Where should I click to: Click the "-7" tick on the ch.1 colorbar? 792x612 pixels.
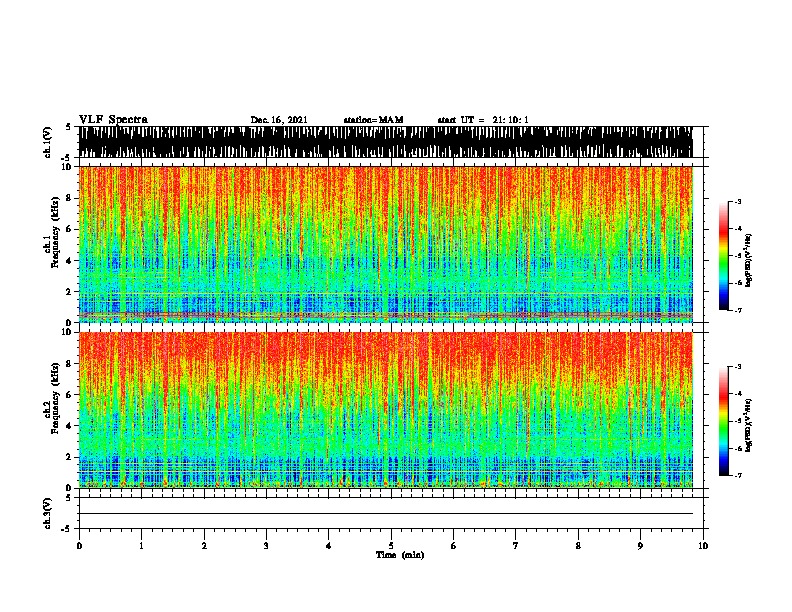[x=738, y=311]
